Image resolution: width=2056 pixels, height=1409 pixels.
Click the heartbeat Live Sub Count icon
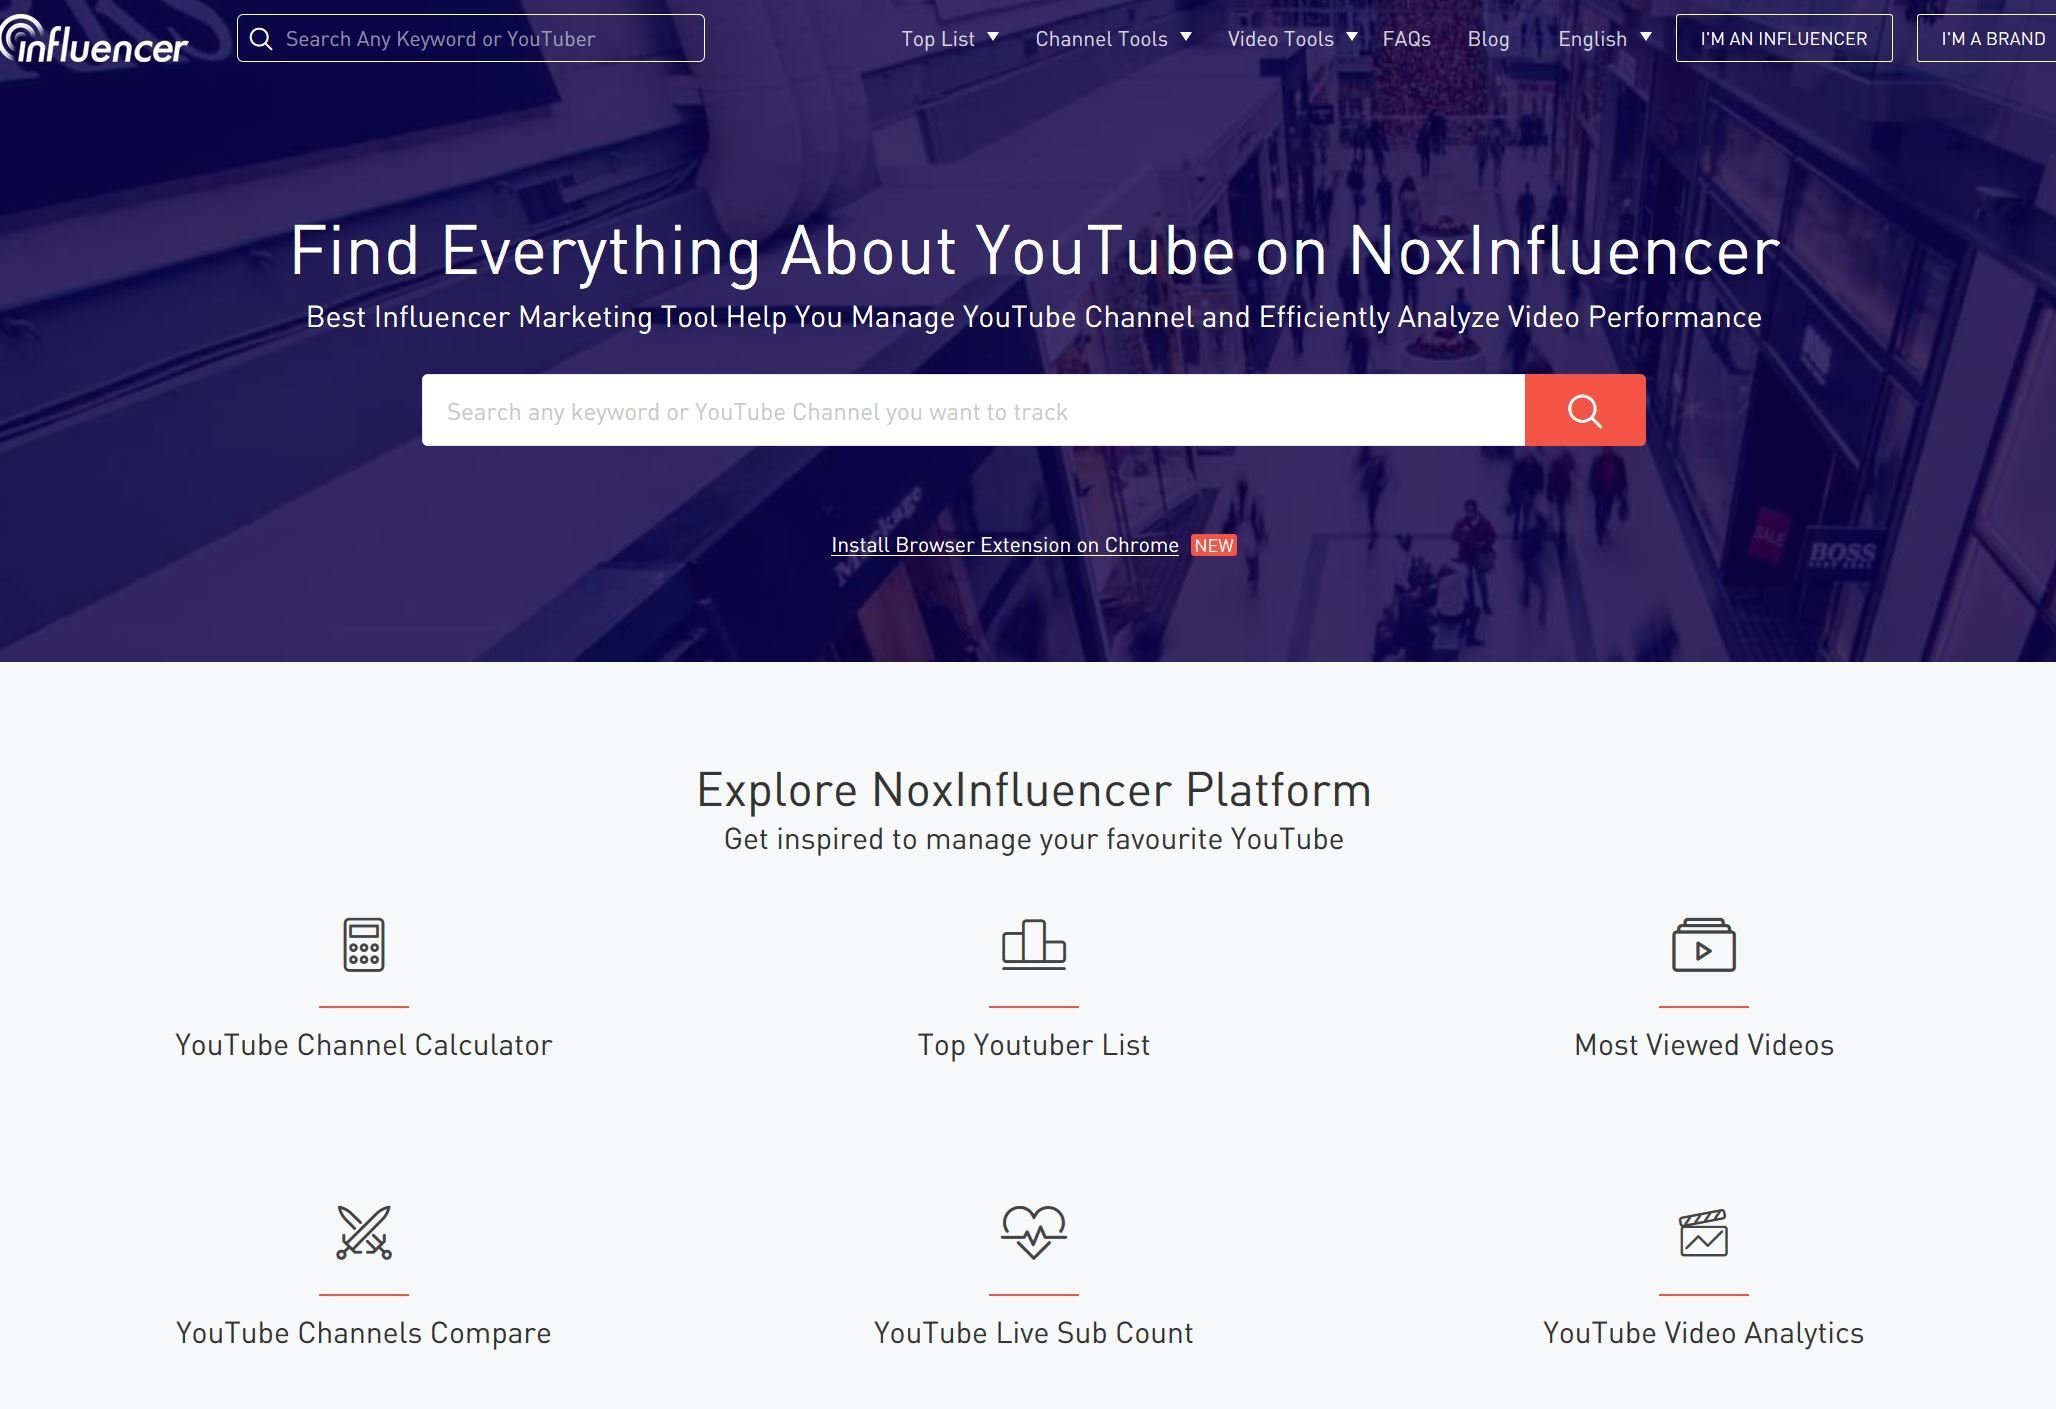click(x=1033, y=1232)
